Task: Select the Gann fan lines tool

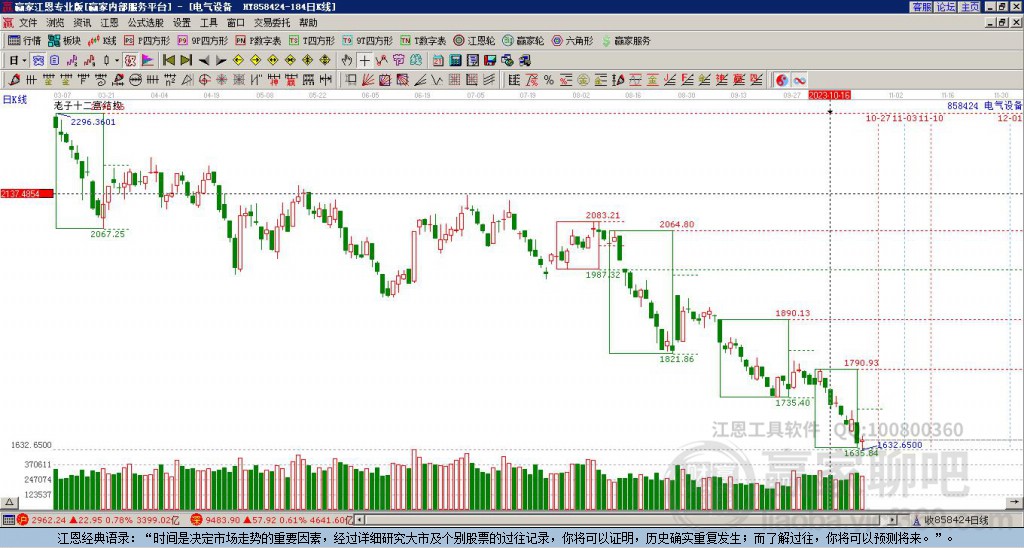Action: [x=368, y=80]
